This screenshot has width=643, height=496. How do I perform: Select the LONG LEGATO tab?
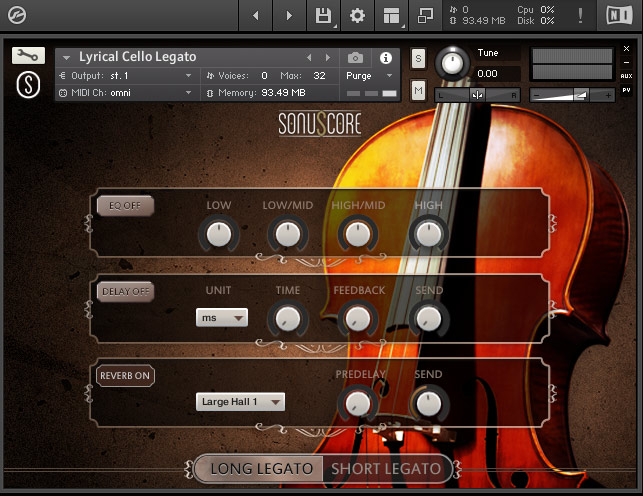pos(261,469)
